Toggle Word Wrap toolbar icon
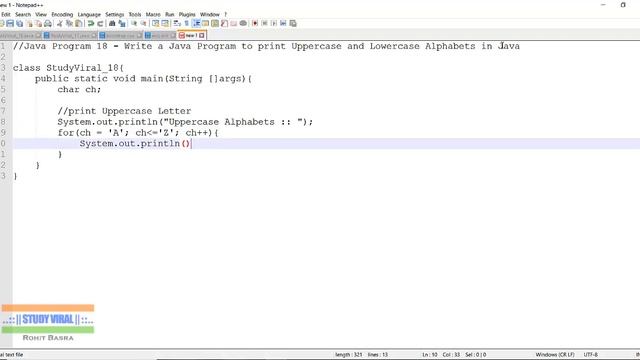The image size is (640, 360). (176, 23)
